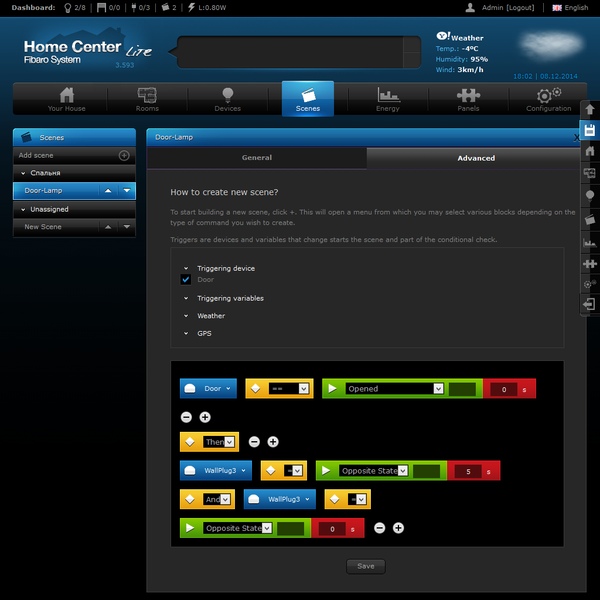Open the Rooms tab
600x600 pixels.
(147, 99)
